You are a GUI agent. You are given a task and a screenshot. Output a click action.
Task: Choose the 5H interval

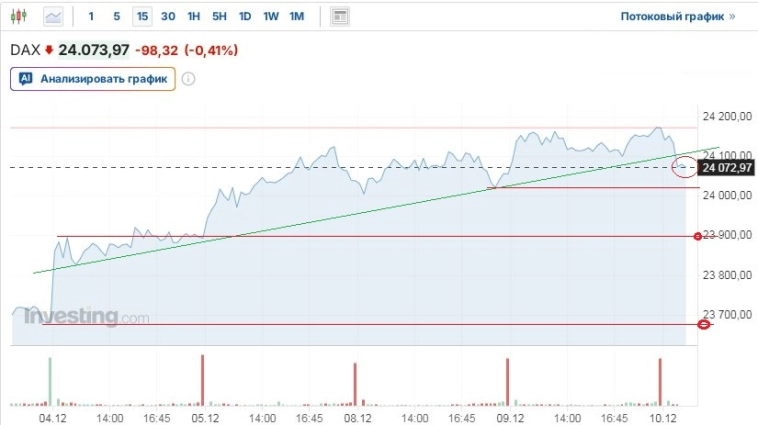click(x=219, y=16)
